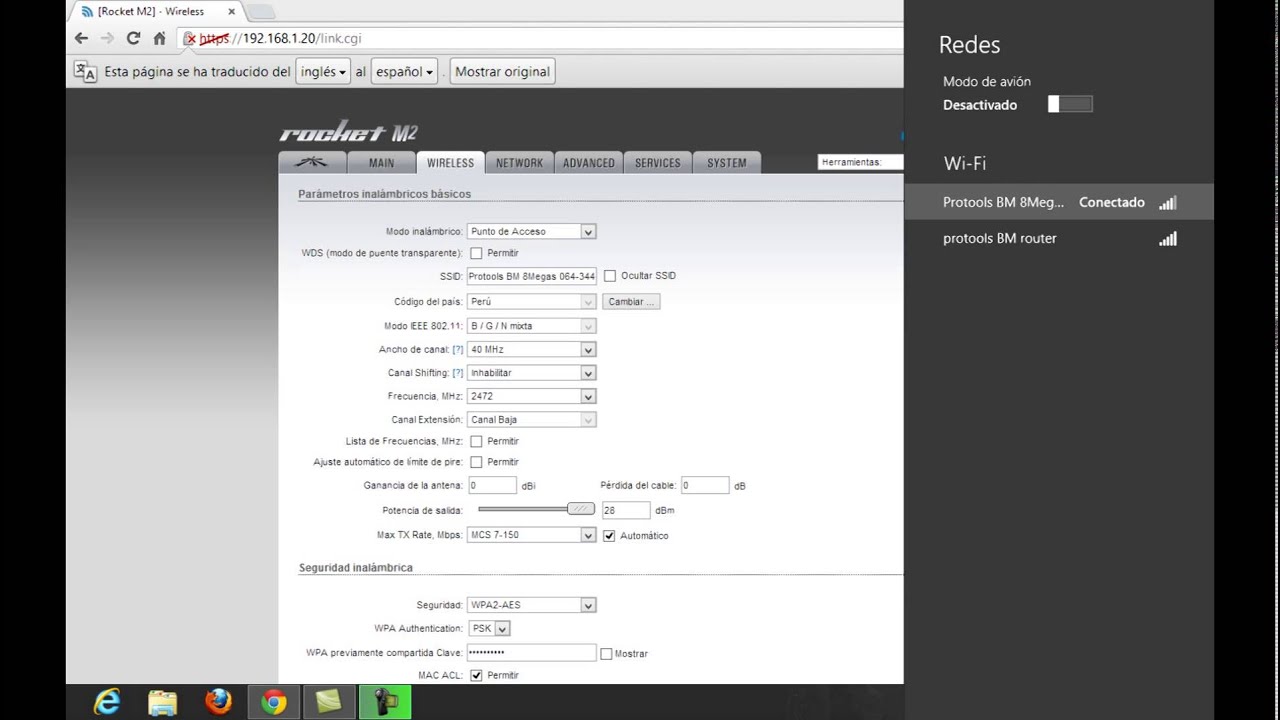This screenshot has height=720, width=1280.
Task: Reload the page with the refresh icon
Action: (133, 38)
